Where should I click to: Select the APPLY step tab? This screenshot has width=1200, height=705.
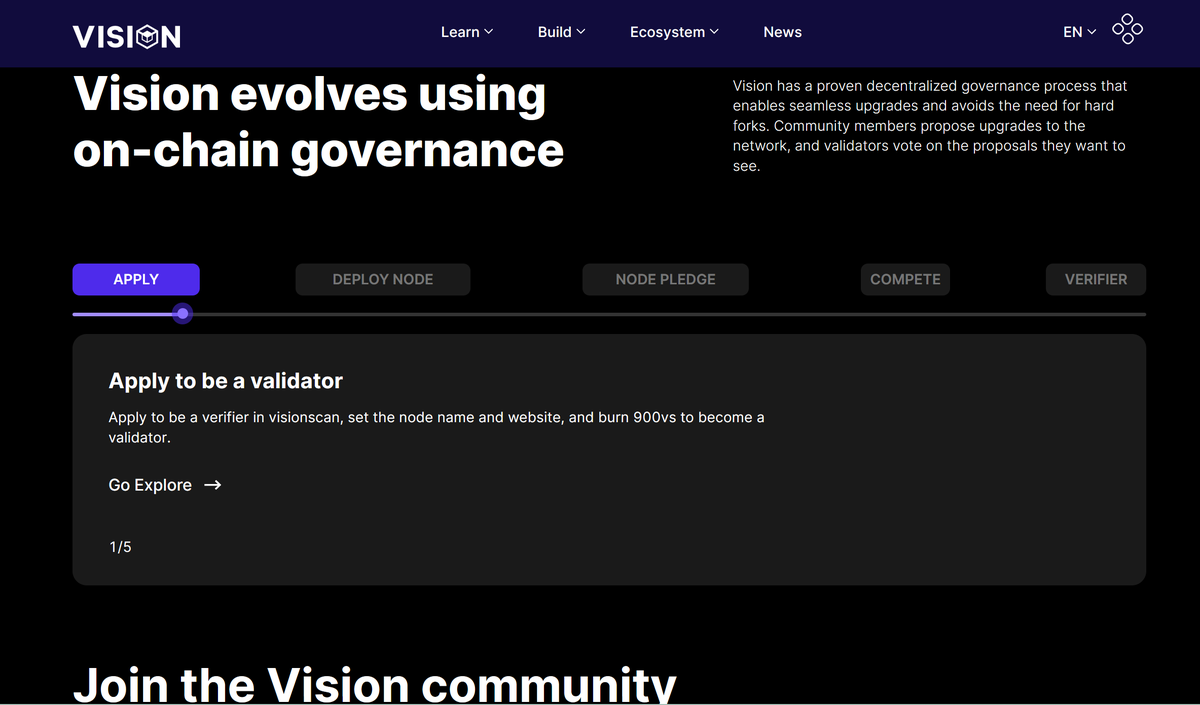136,279
